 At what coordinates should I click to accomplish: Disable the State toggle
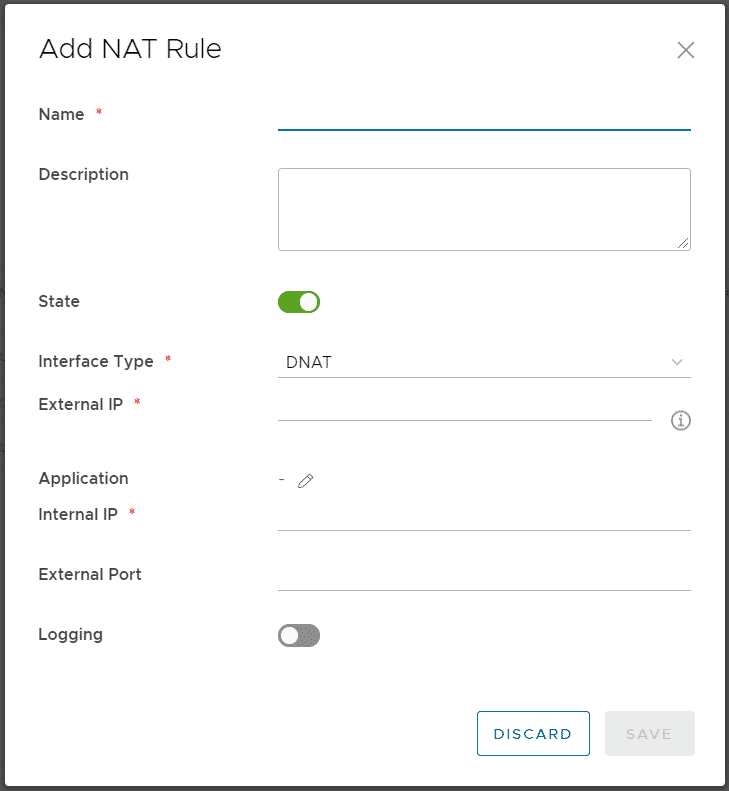(299, 302)
